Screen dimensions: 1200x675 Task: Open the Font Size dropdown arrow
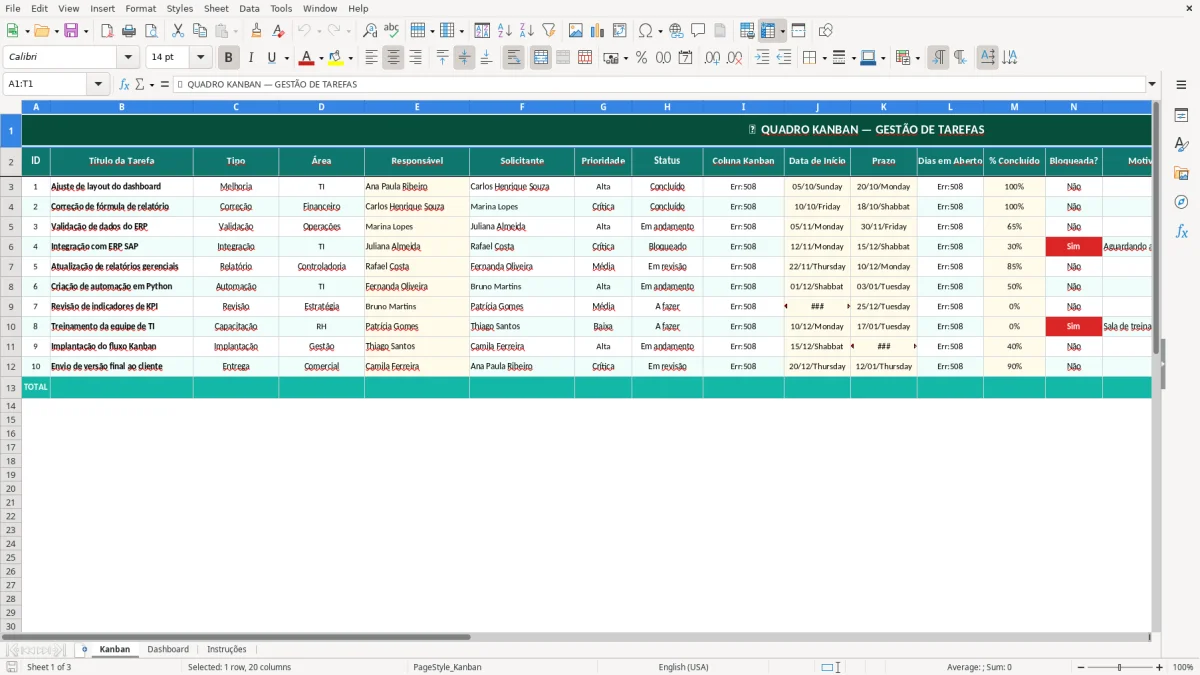(200, 58)
